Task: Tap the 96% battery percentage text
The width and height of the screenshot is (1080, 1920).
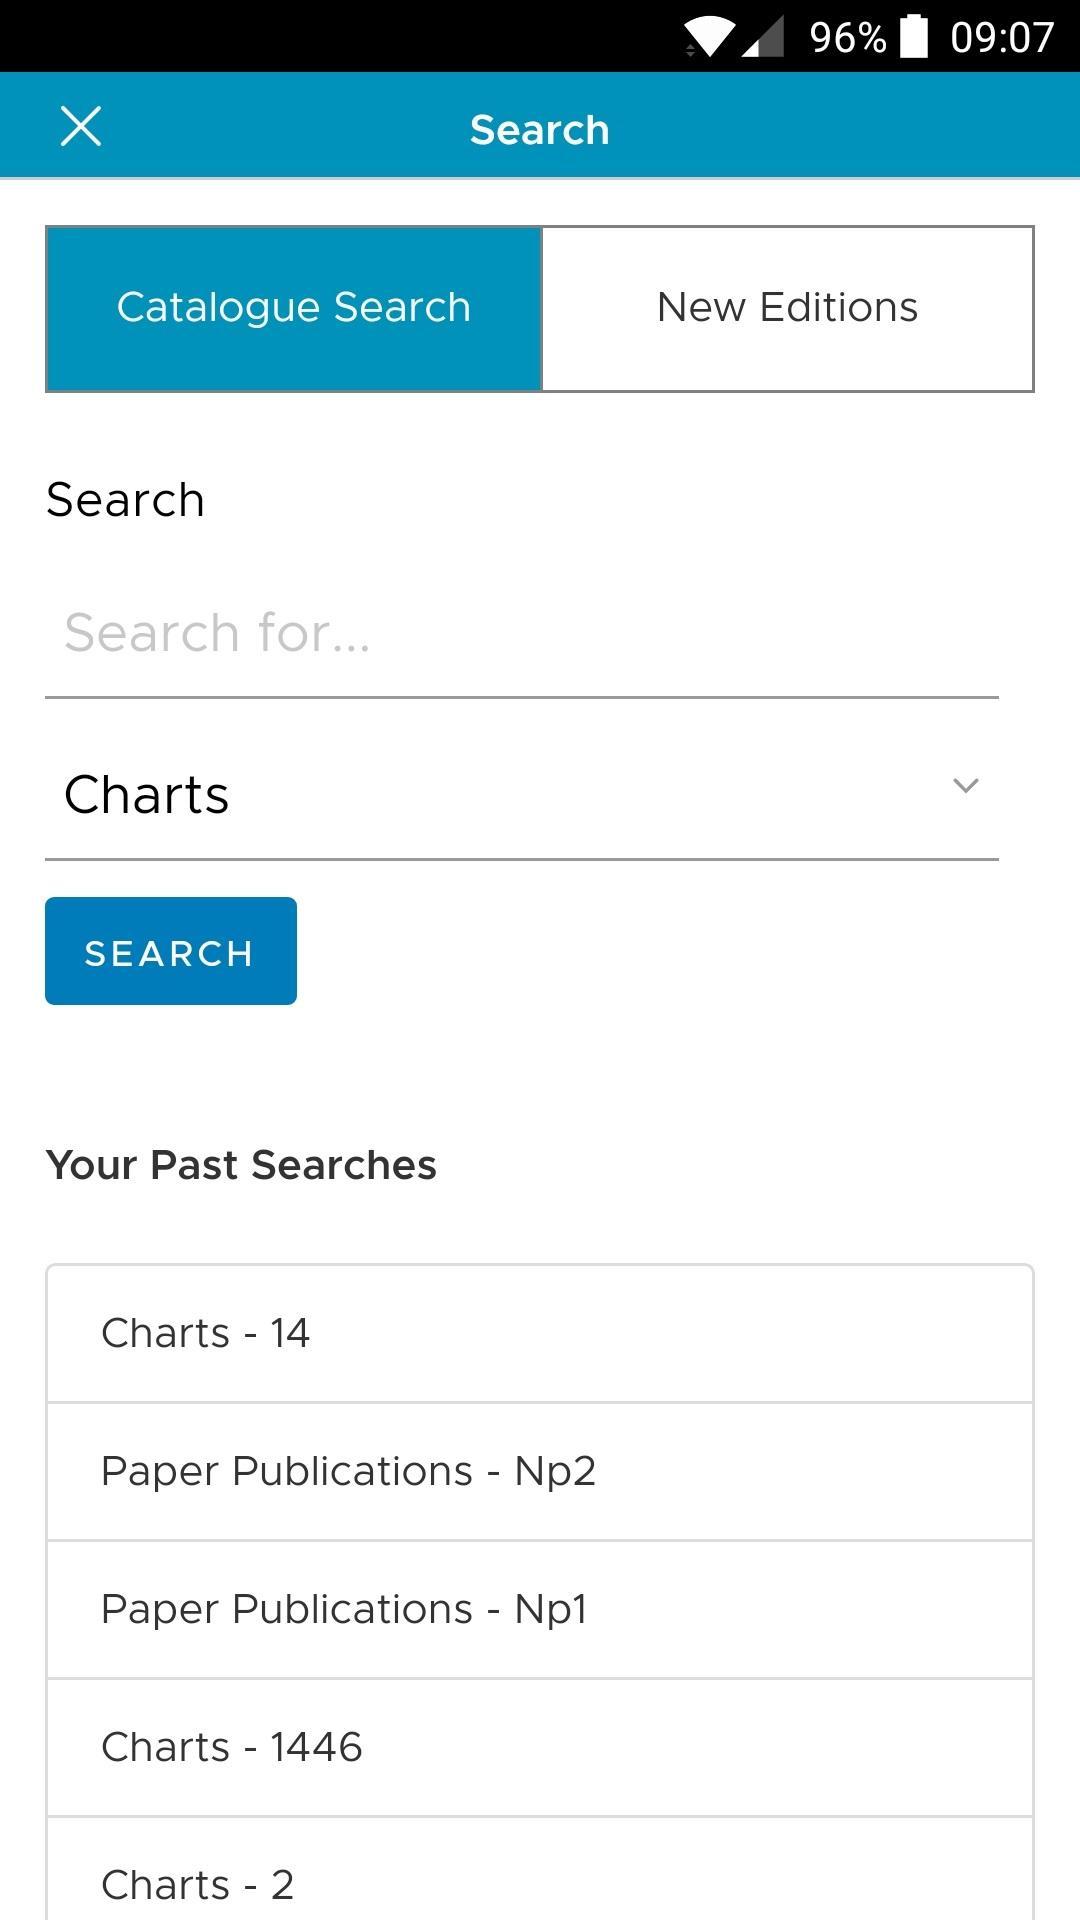Action: pos(848,38)
